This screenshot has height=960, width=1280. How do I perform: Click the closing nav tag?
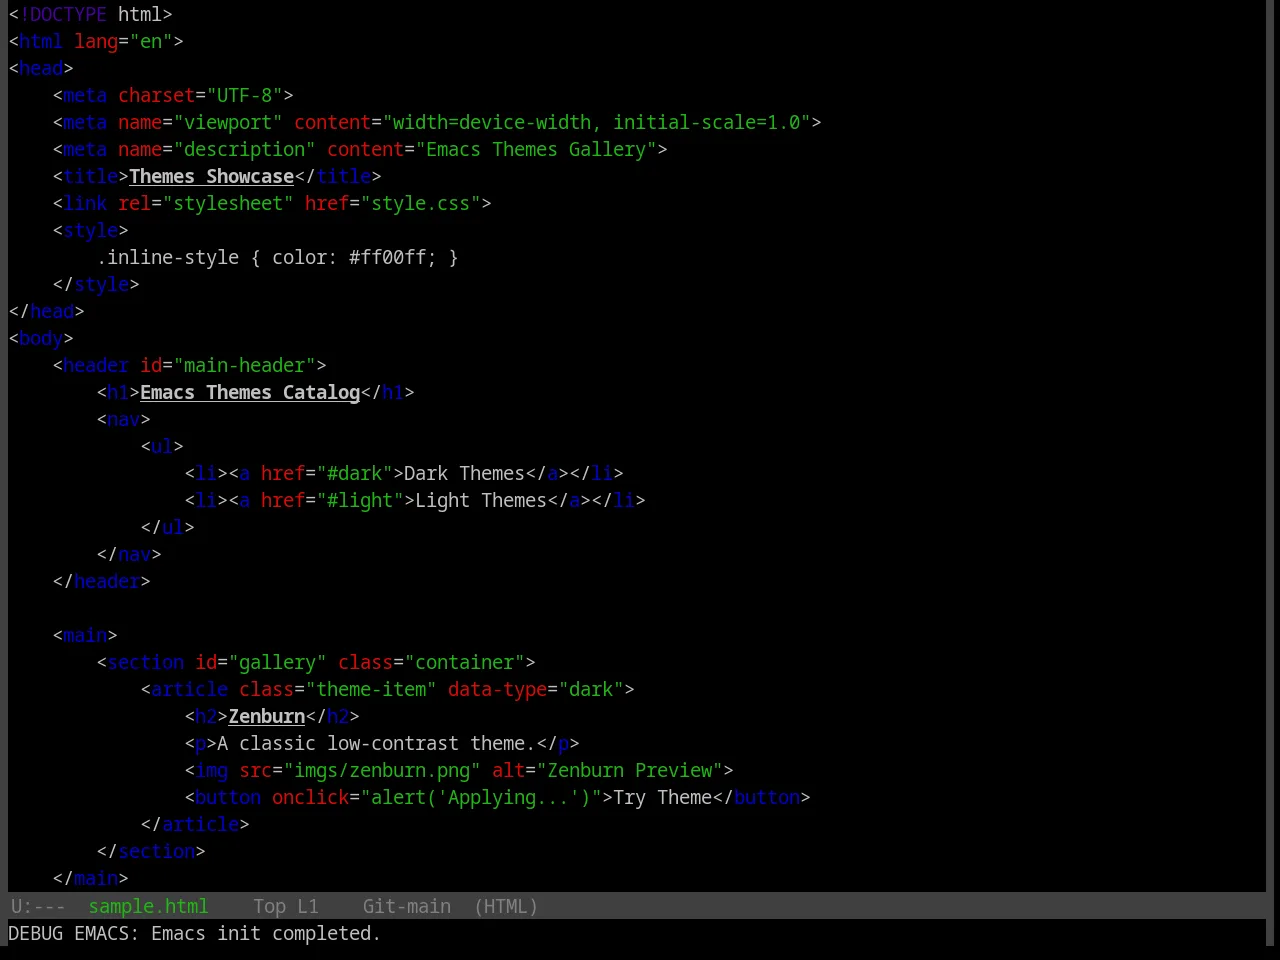click(x=129, y=554)
